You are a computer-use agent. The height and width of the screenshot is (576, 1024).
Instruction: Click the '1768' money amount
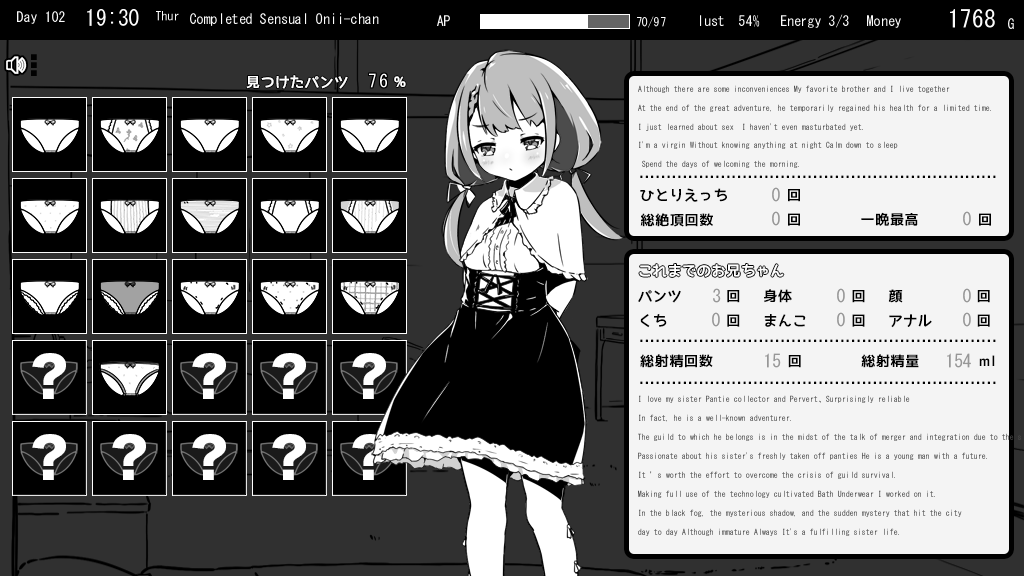pyautogui.click(x=972, y=20)
